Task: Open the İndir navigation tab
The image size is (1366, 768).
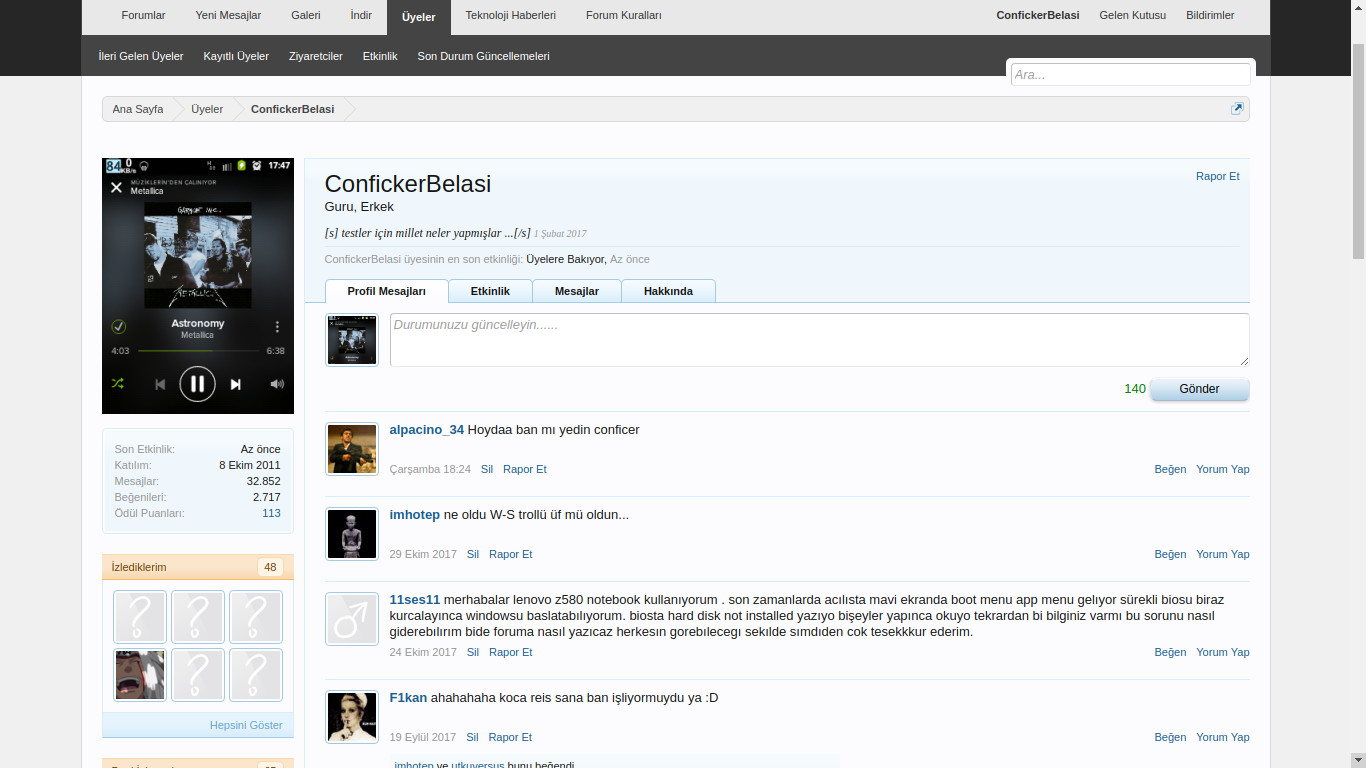Action: (x=361, y=16)
